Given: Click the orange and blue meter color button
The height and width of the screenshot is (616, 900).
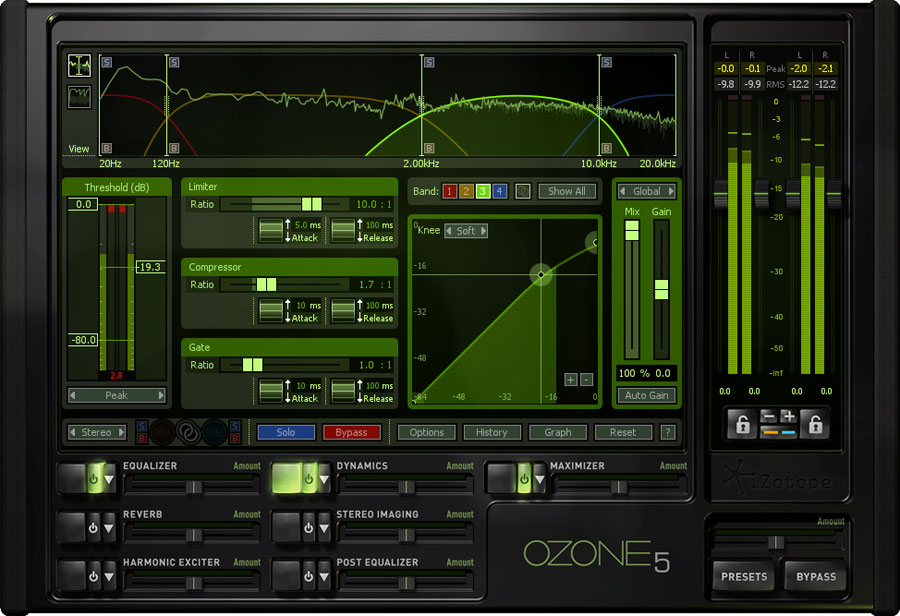Looking at the screenshot, I should [778, 432].
